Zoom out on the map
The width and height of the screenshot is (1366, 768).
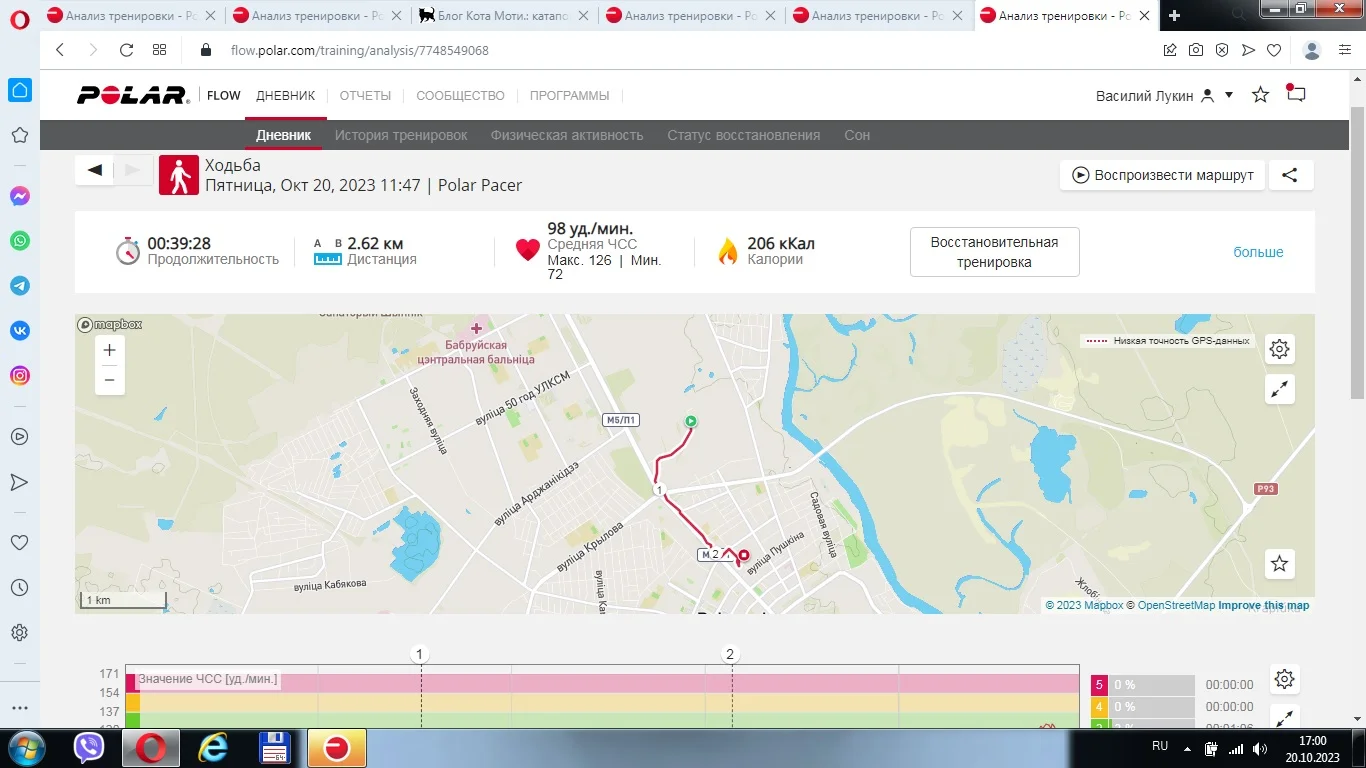pyautogui.click(x=110, y=380)
